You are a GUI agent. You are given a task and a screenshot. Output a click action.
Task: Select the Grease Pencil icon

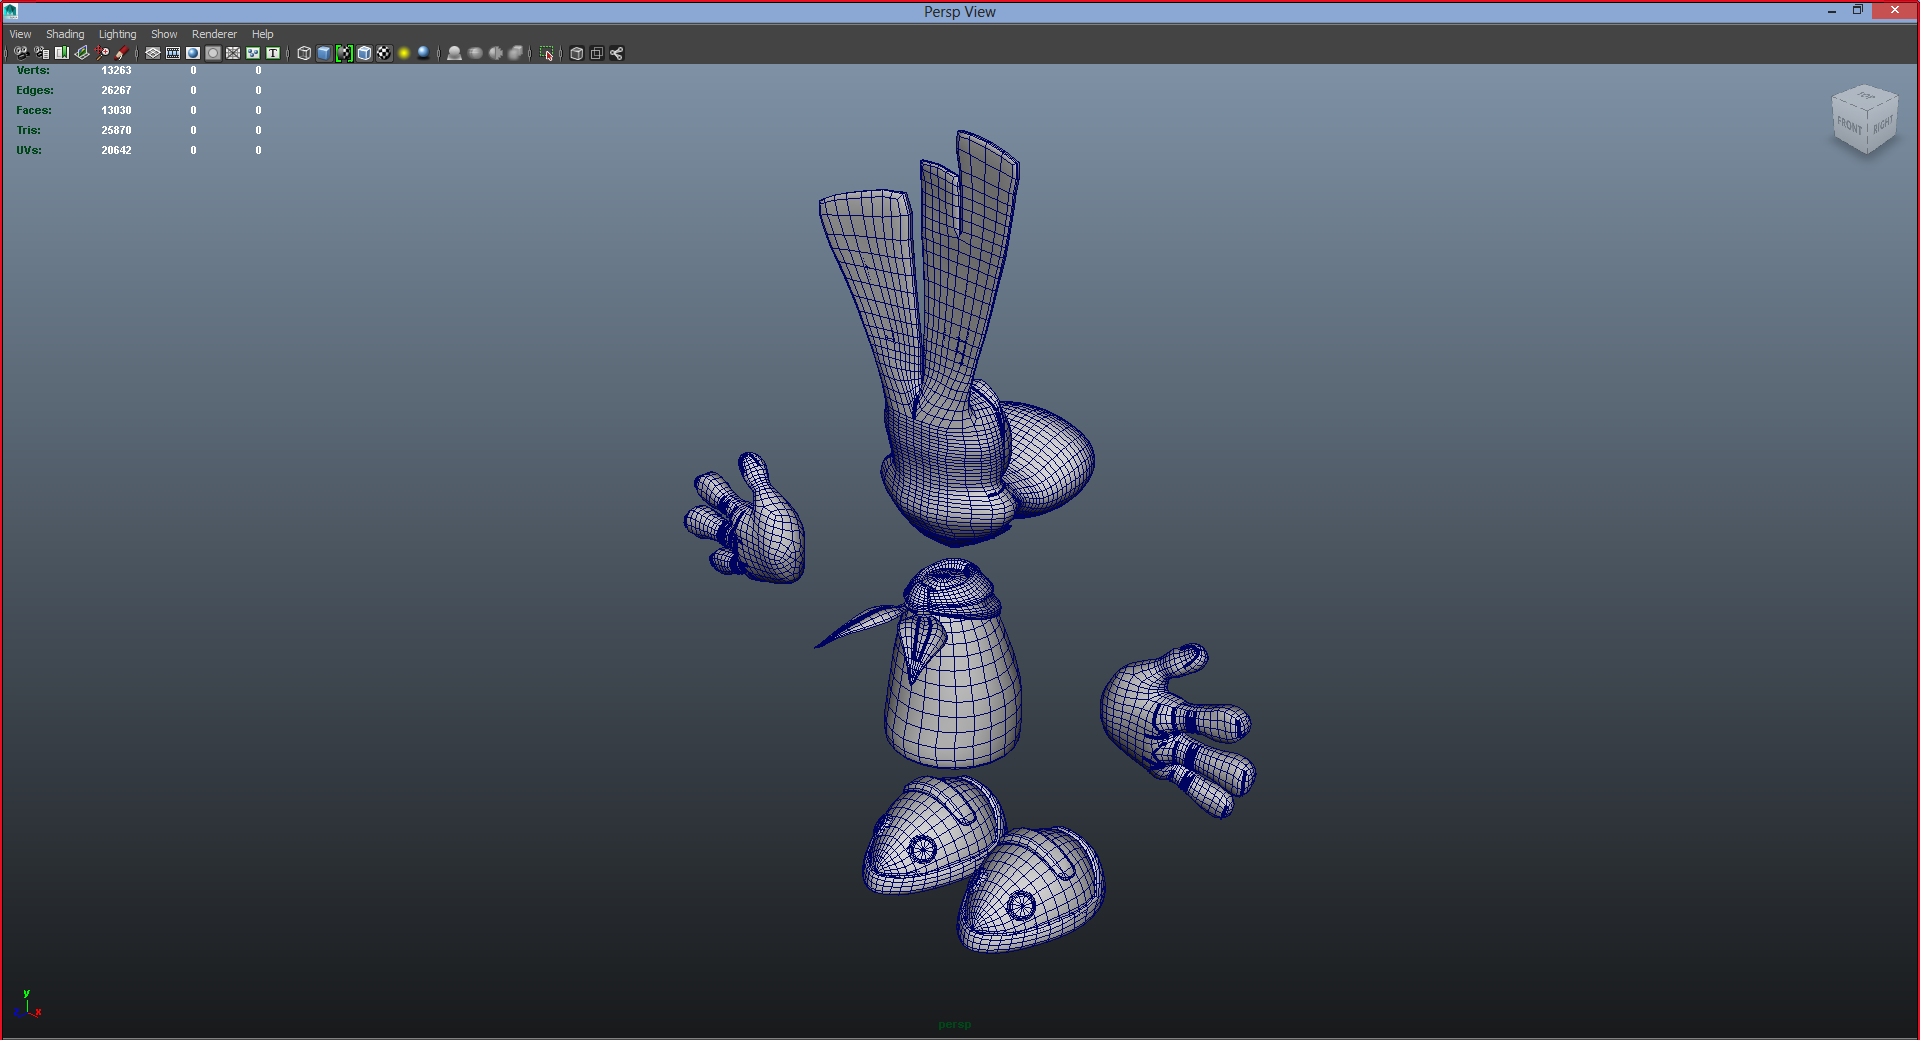coord(122,53)
